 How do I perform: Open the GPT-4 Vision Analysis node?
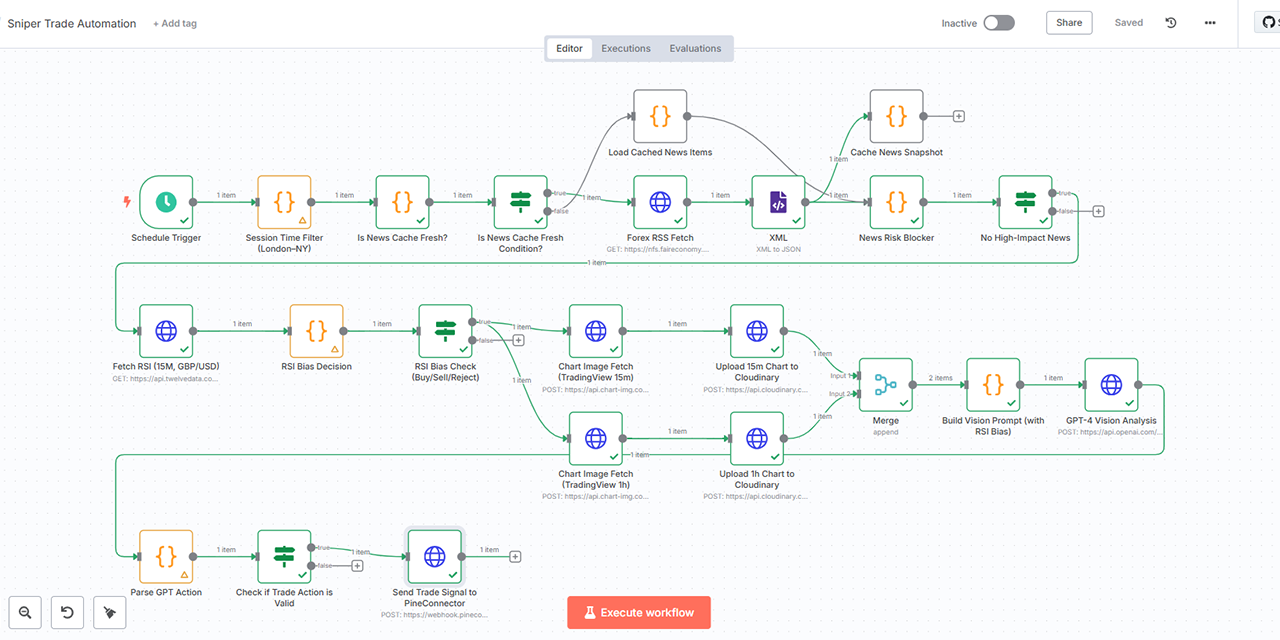click(x=1110, y=384)
